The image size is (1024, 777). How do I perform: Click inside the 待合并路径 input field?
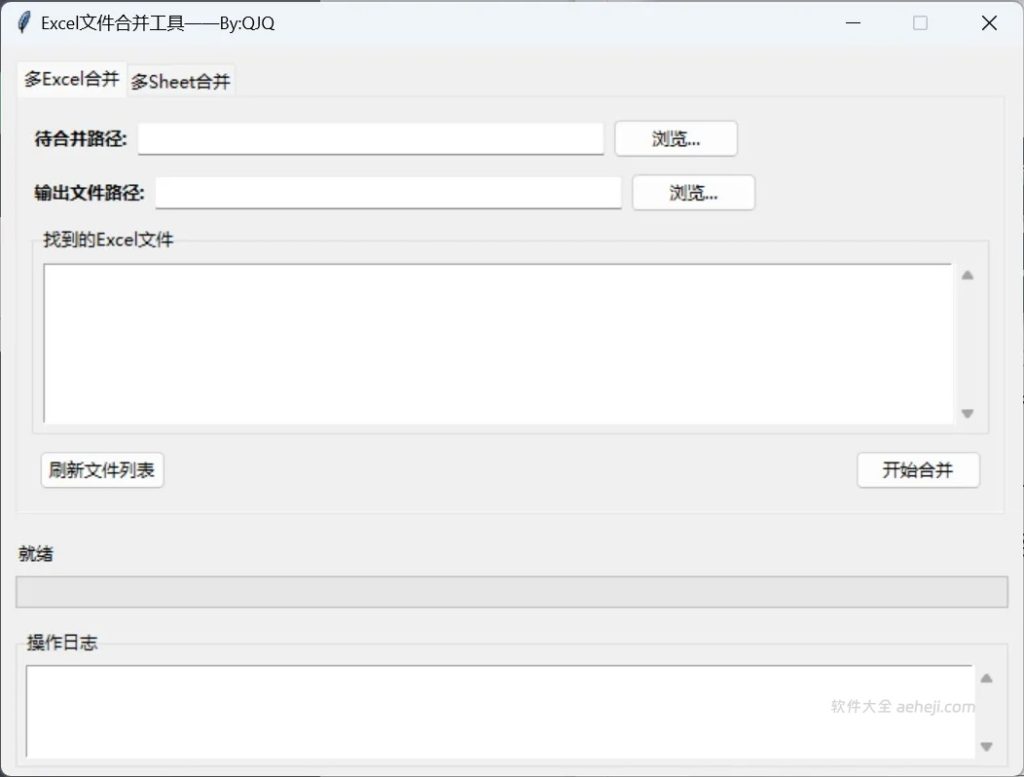(370, 139)
